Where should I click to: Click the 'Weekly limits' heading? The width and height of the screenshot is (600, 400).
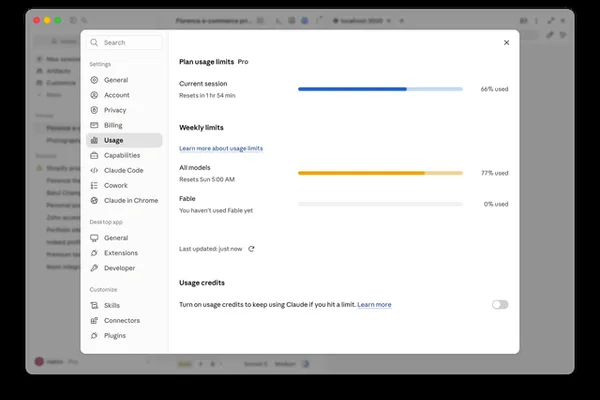(x=201, y=127)
